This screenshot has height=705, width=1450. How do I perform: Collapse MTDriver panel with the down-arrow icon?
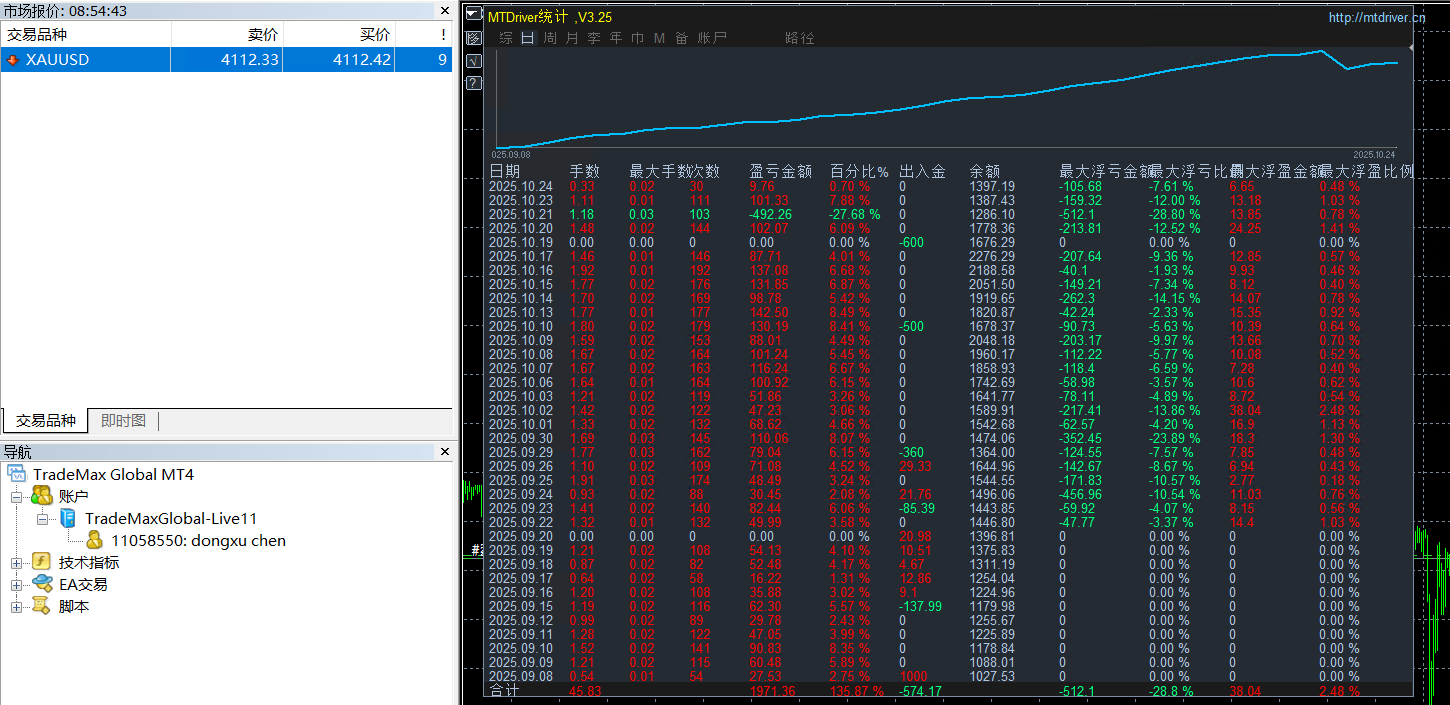point(474,14)
